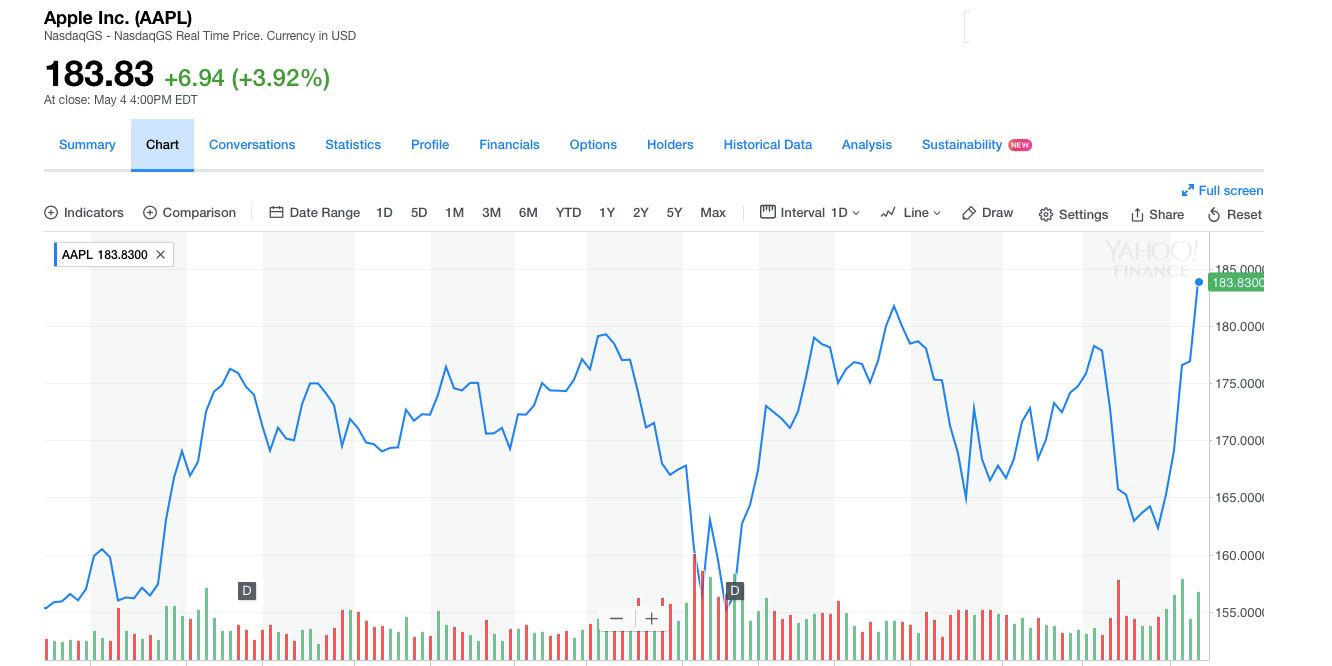Click the Share chart icon

(1137, 214)
